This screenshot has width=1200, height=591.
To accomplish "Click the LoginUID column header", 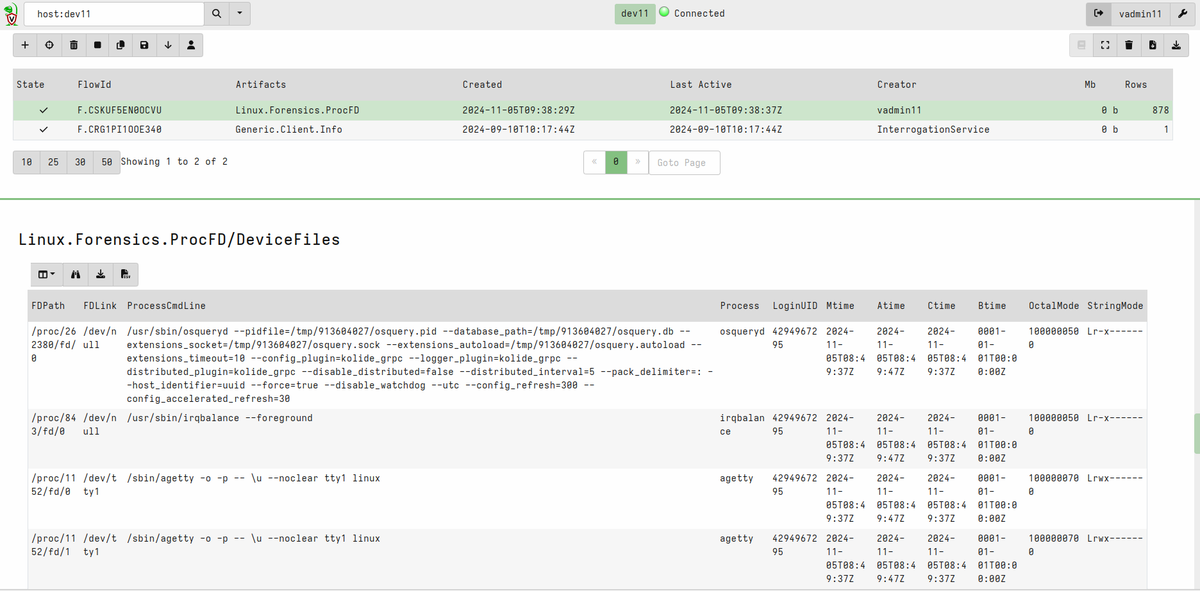I will pyautogui.click(x=794, y=305).
